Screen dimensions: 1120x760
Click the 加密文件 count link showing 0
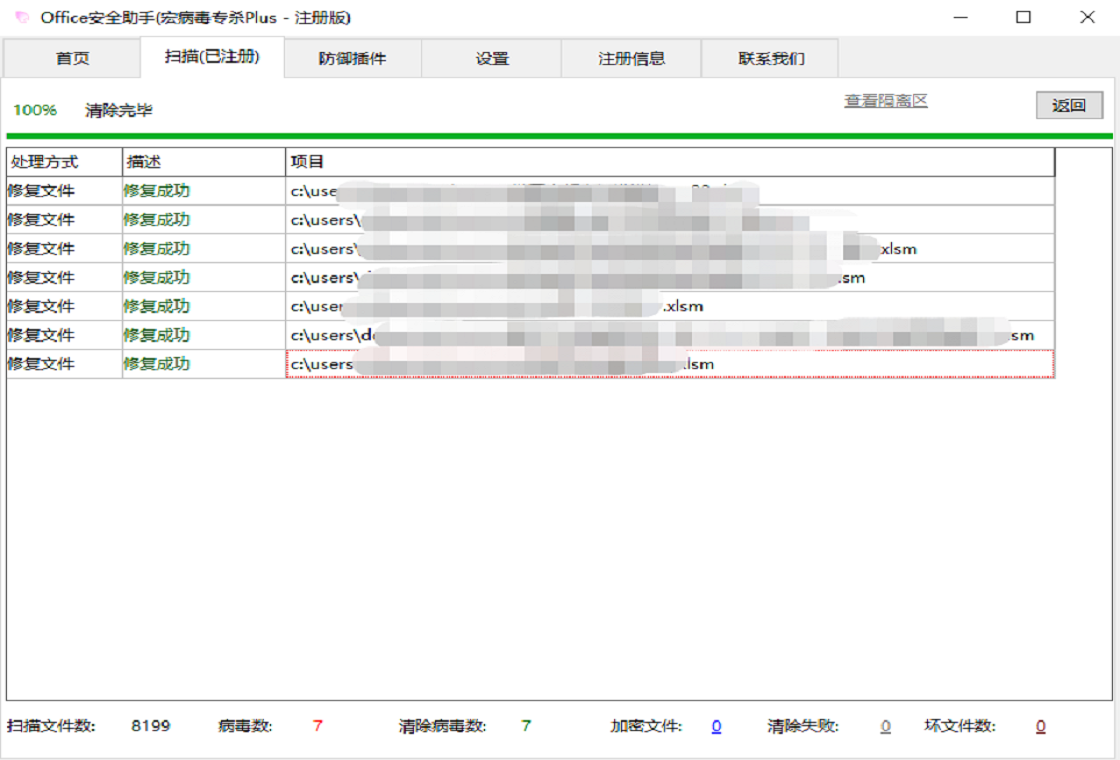tap(716, 726)
